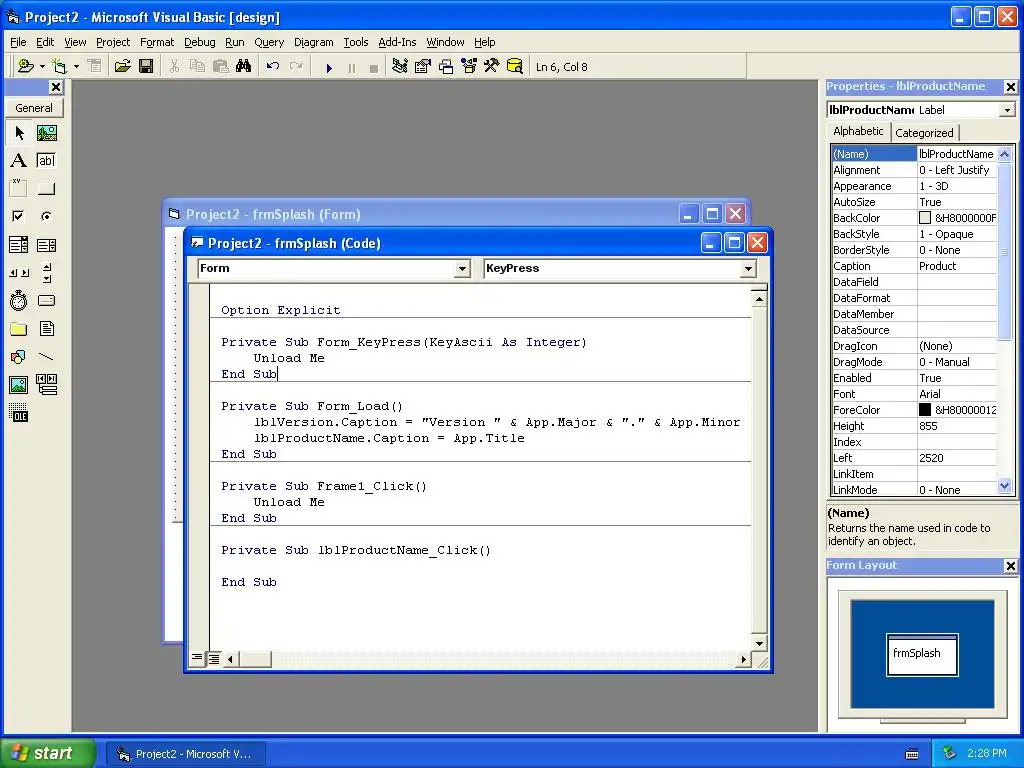The image size is (1024, 768).
Task: Expand the Form object dropdown in code window
Action: pos(462,268)
